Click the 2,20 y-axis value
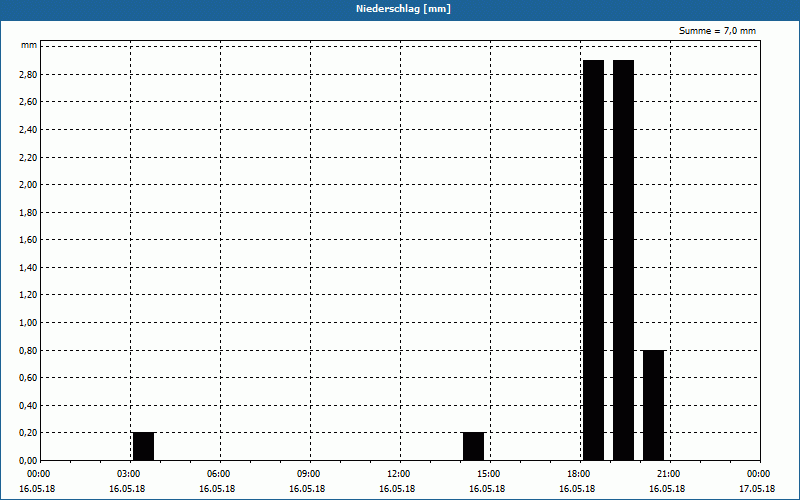 pyautogui.click(x=28, y=157)
